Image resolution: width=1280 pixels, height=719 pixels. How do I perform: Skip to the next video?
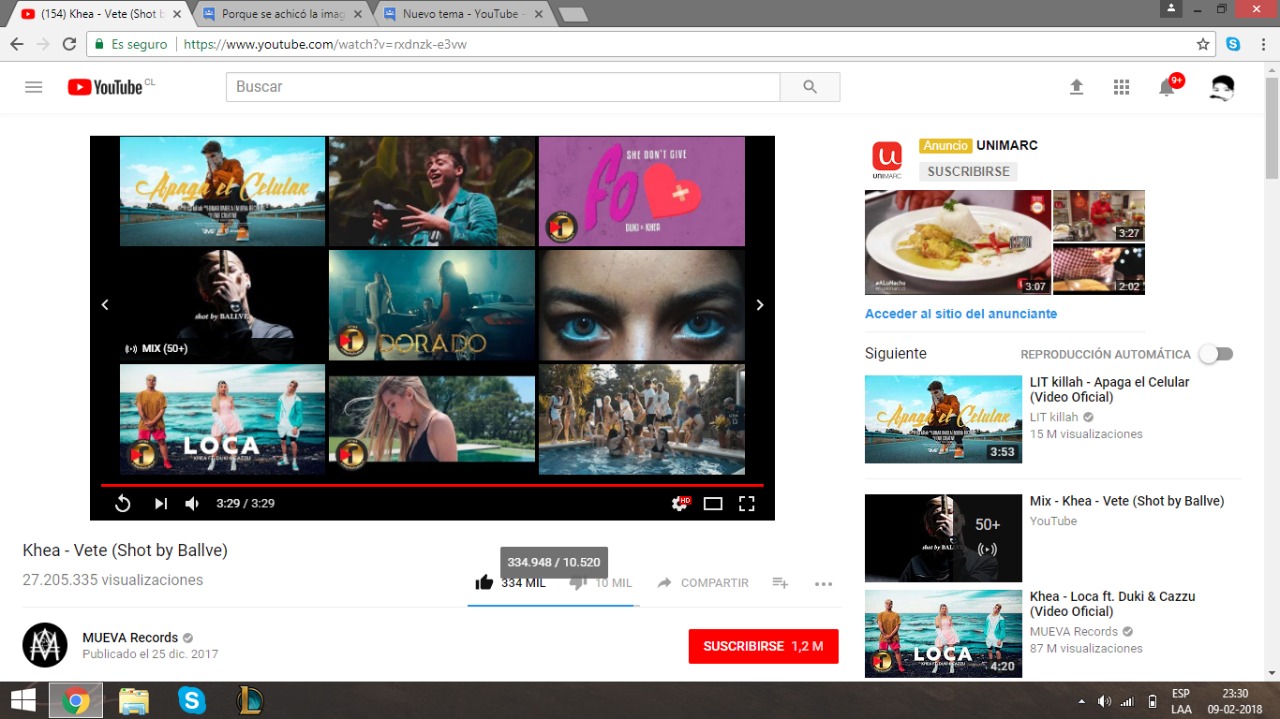point(160,503)
